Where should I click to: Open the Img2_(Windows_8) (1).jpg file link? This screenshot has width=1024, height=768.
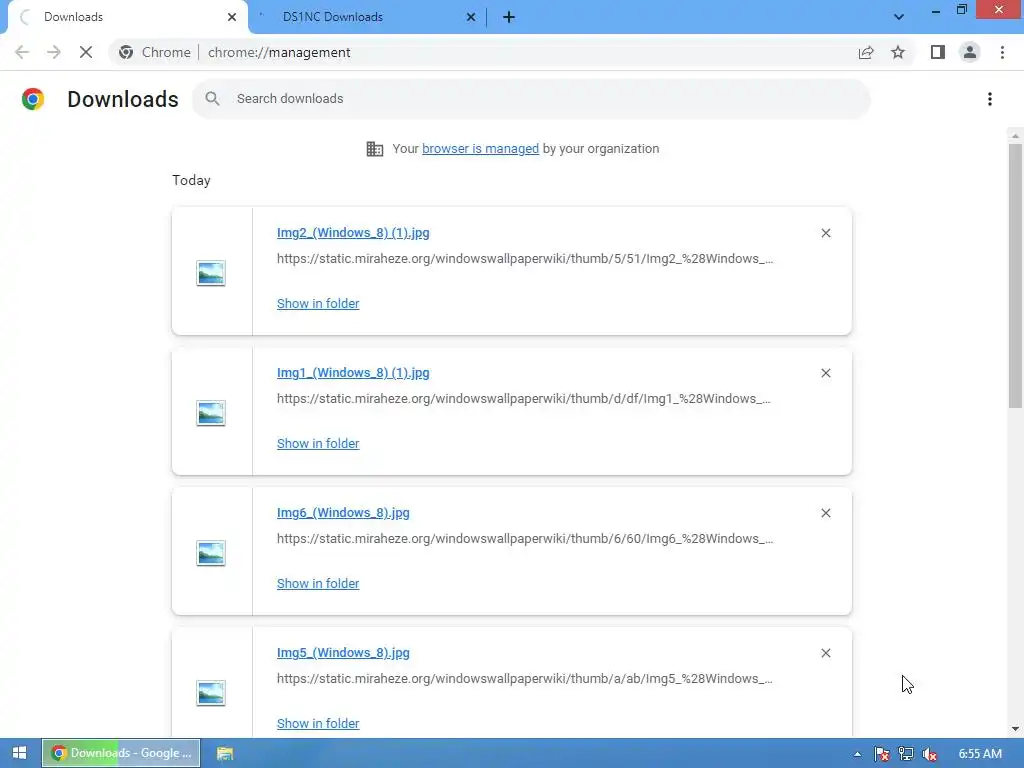tap(353, 233)
